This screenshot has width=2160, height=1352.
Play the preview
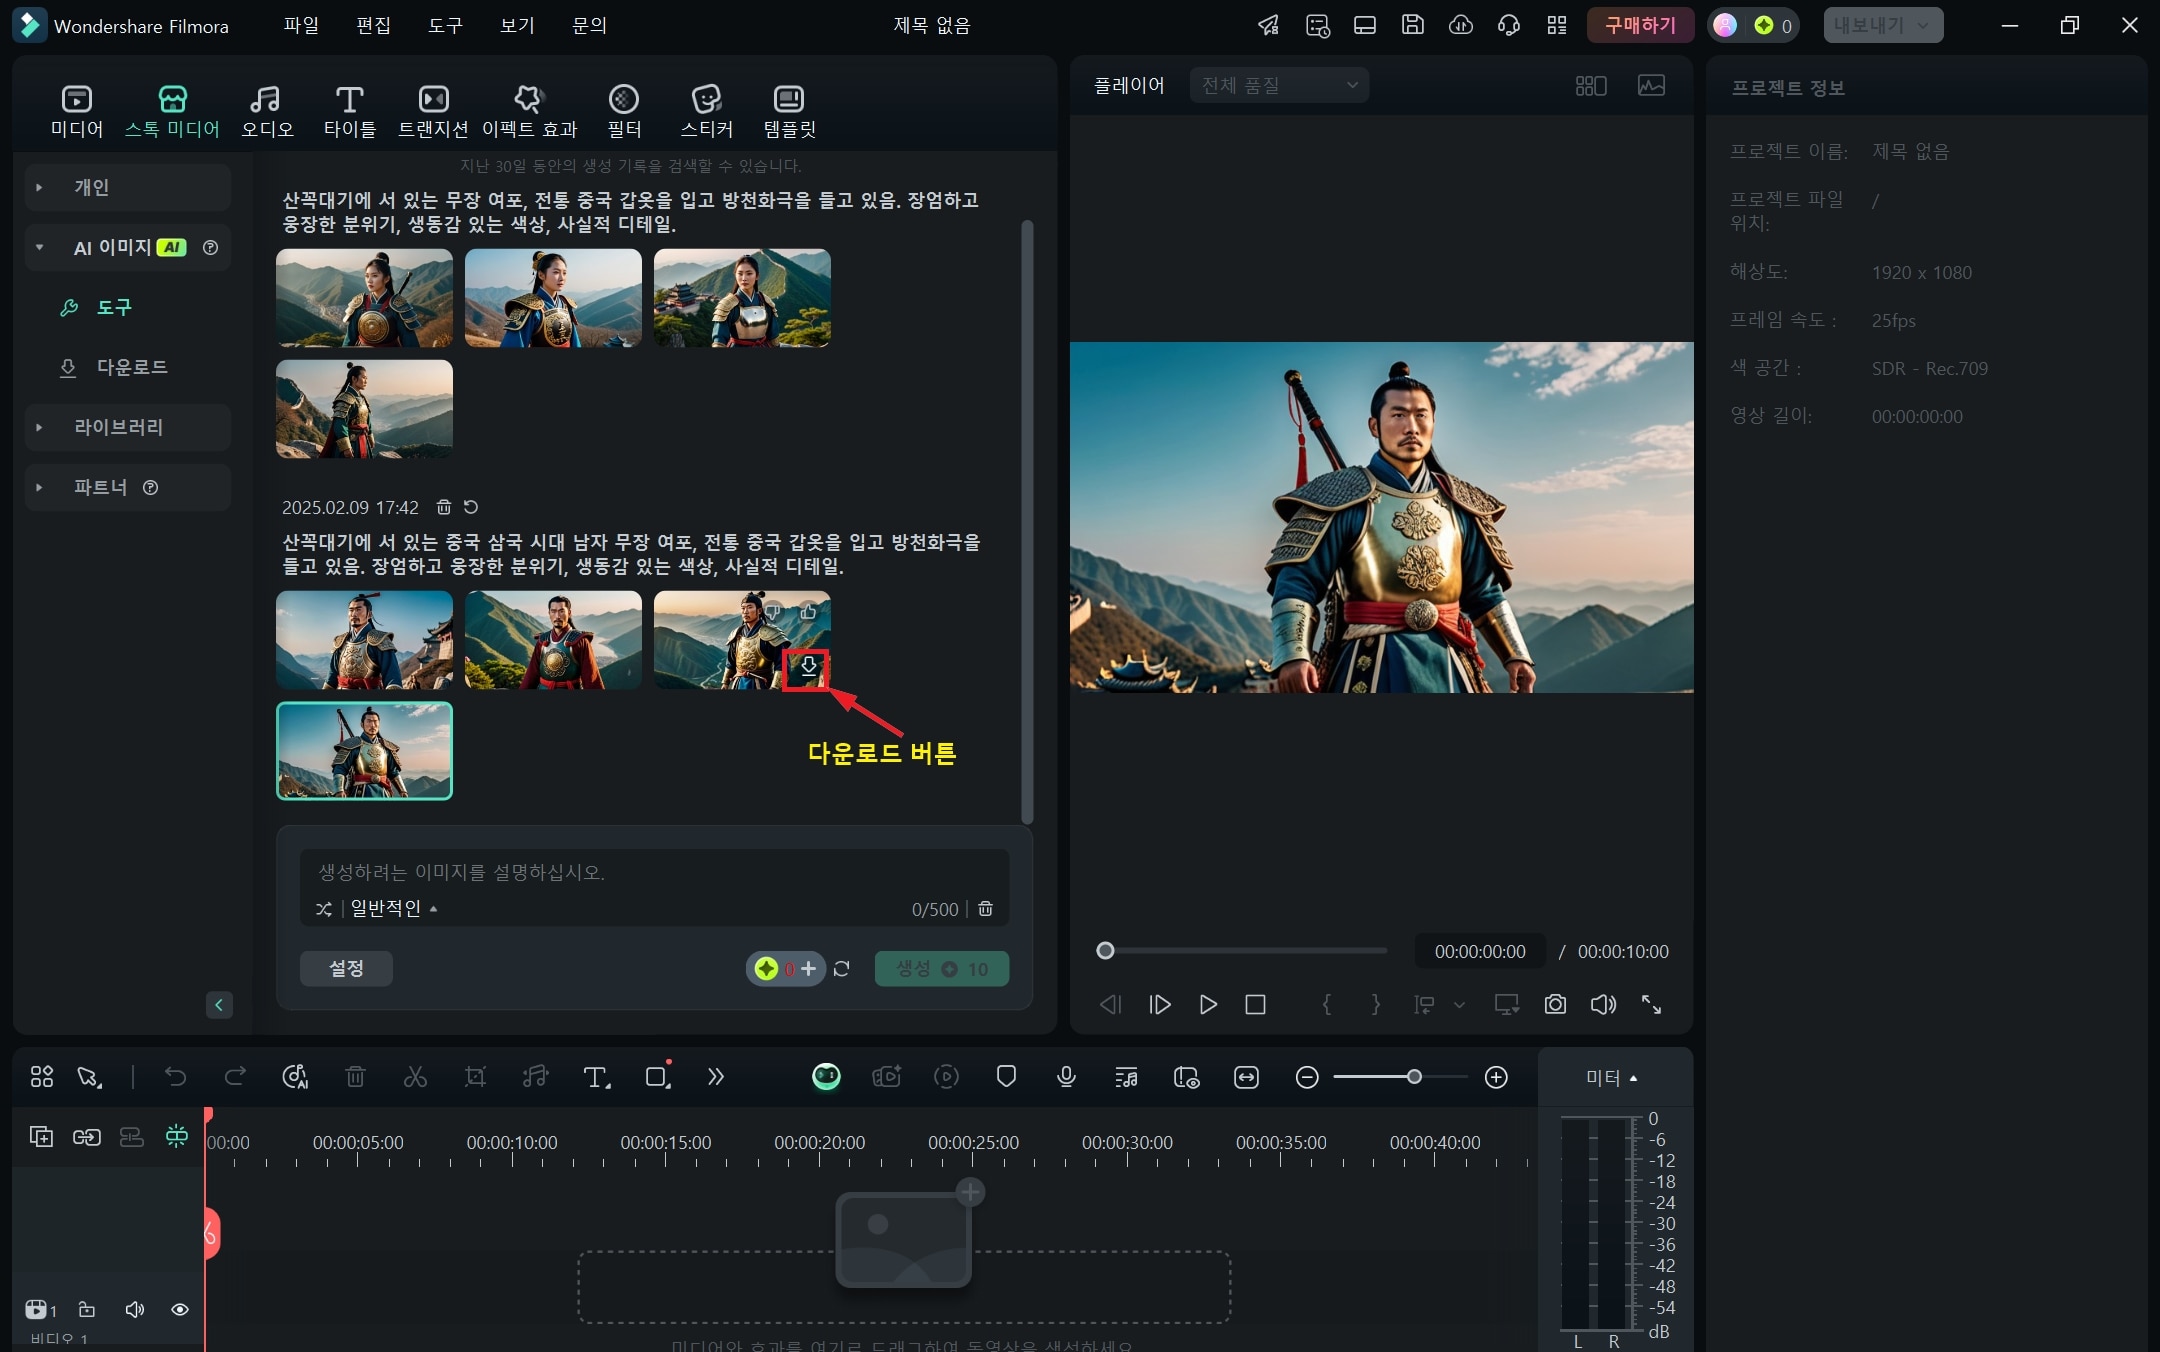point(1208,1005)
